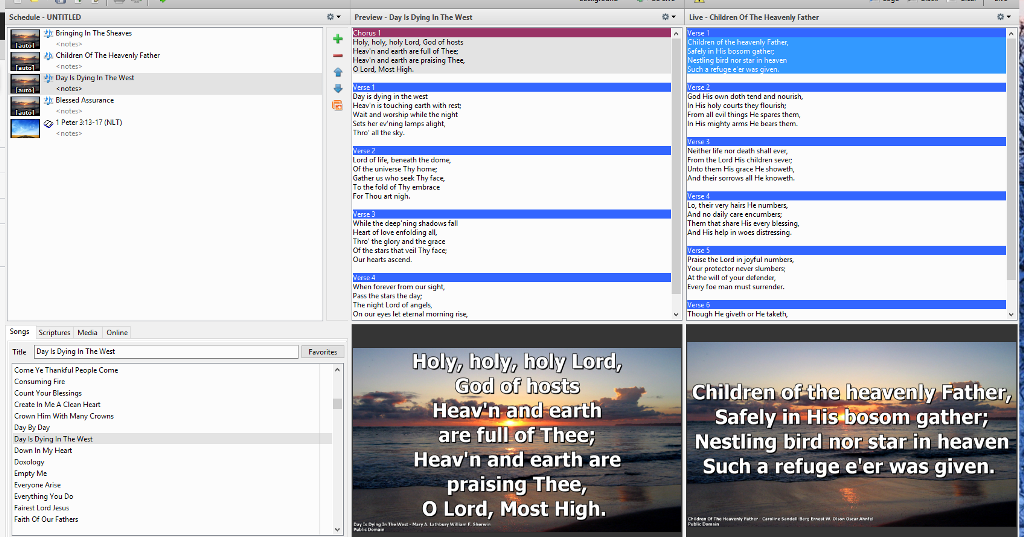Click song icon beside Children Of The Heavenly Father
This screenshot has height=537, width=1024.
coord(48,56)
